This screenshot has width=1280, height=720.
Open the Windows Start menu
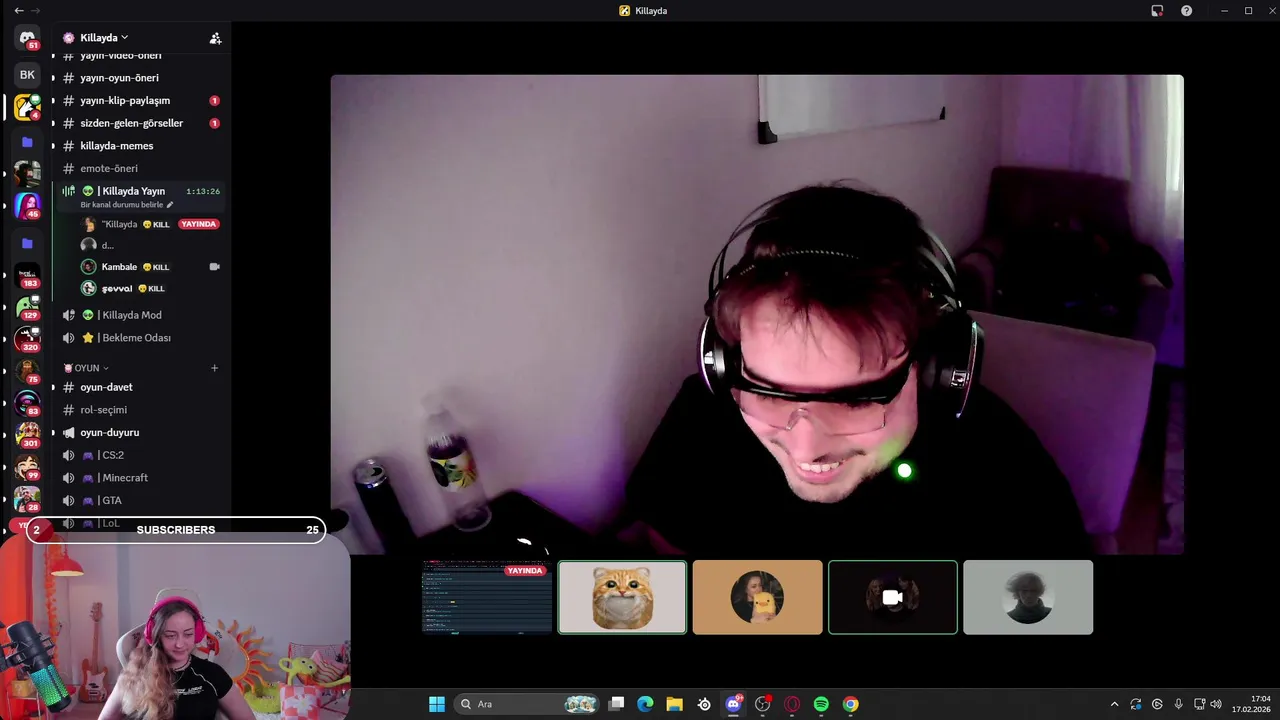point(437,704)
